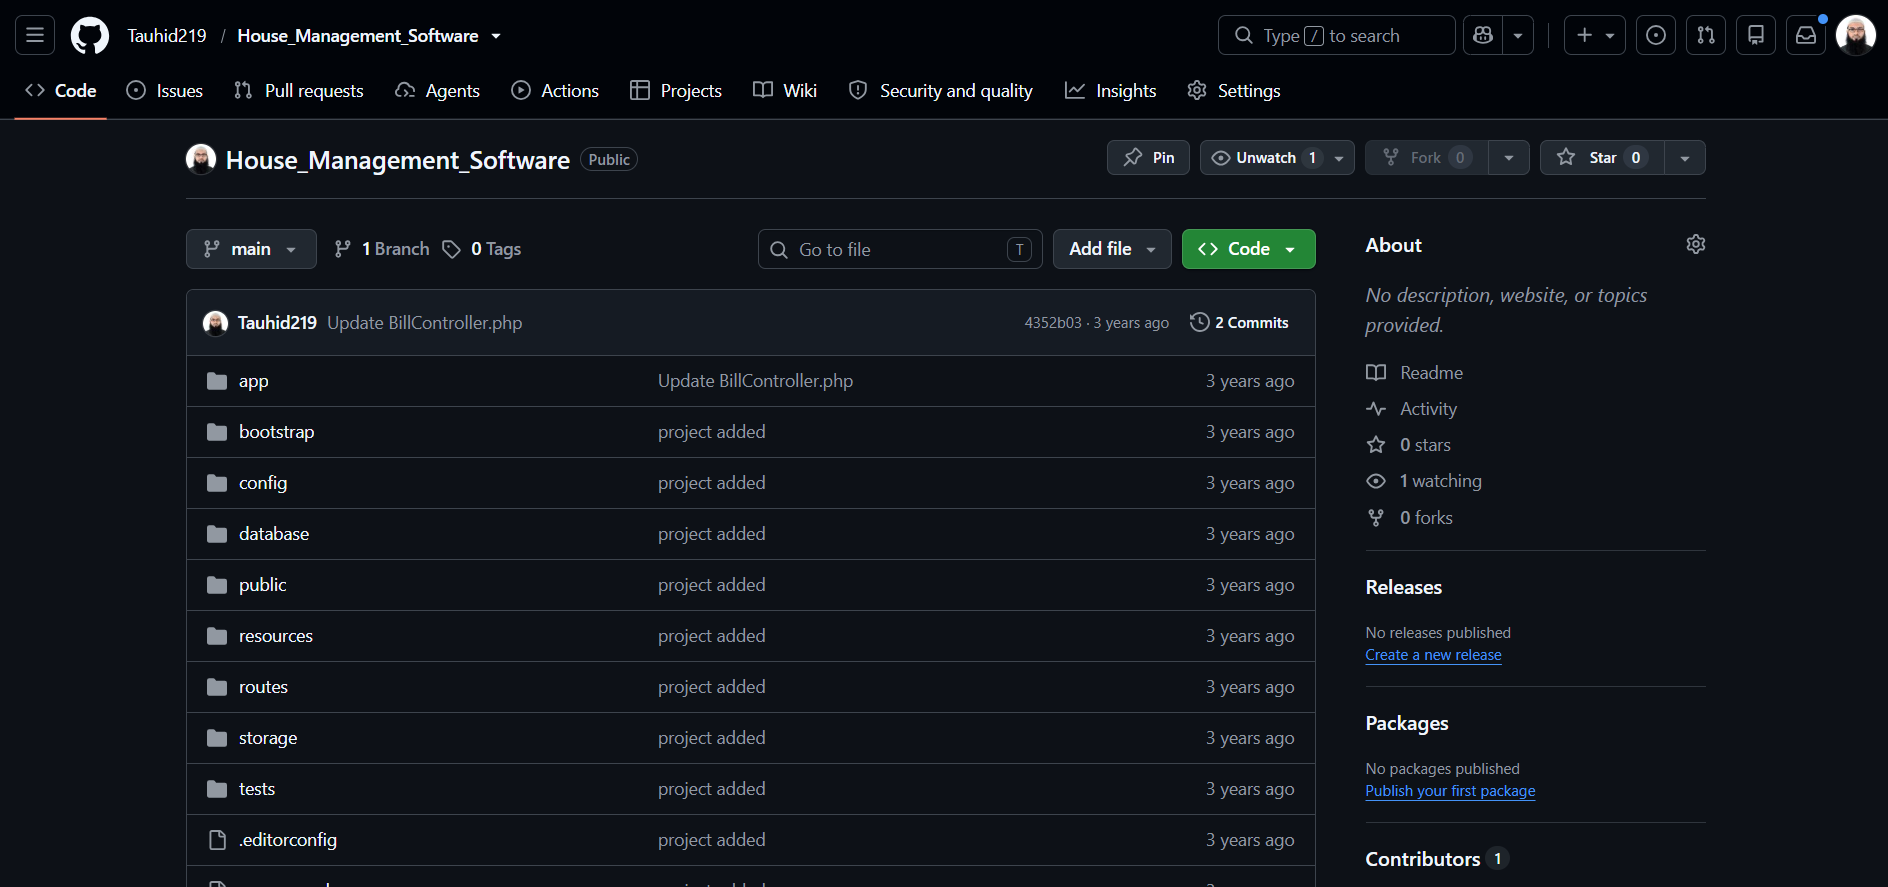
Task: Click Publish your first package link
Action: [1450, 791]
